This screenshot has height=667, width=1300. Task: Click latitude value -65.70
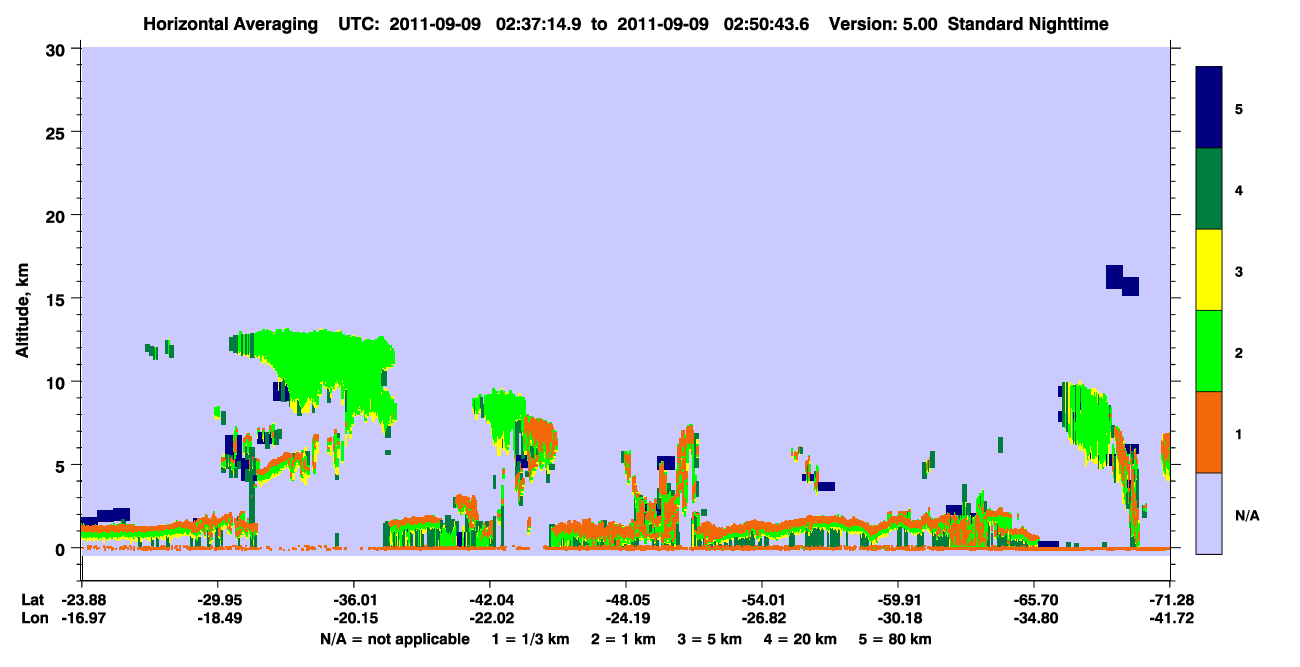point(1034,600)
